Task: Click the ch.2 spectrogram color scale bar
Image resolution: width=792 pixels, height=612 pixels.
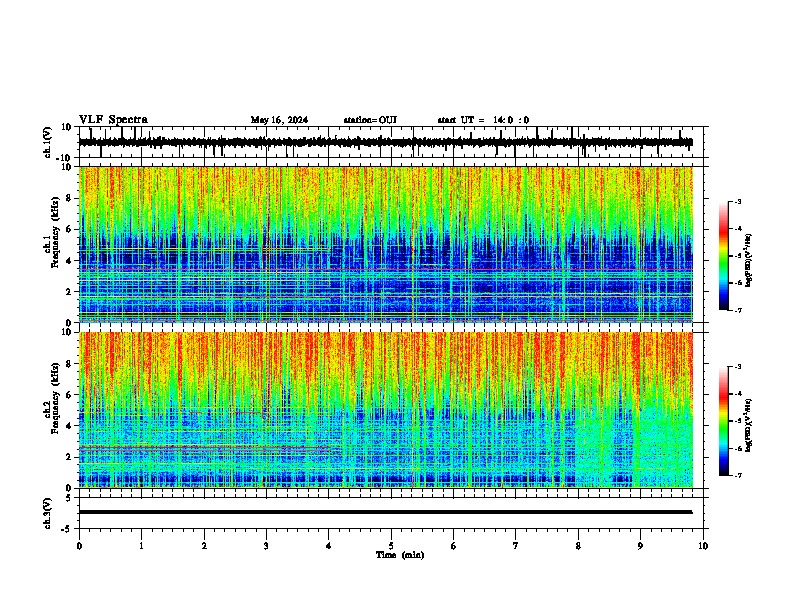Action: (x=723, y=421)
